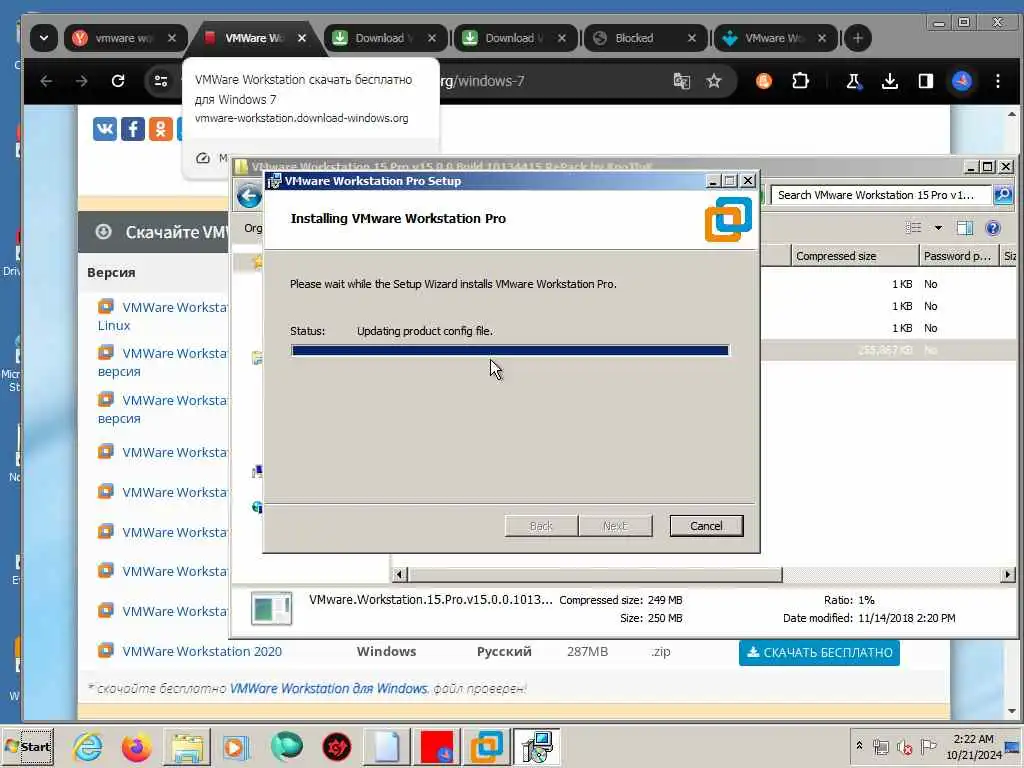
Task: Open the media player taskbar icon
Action: [x=236, y=747]
